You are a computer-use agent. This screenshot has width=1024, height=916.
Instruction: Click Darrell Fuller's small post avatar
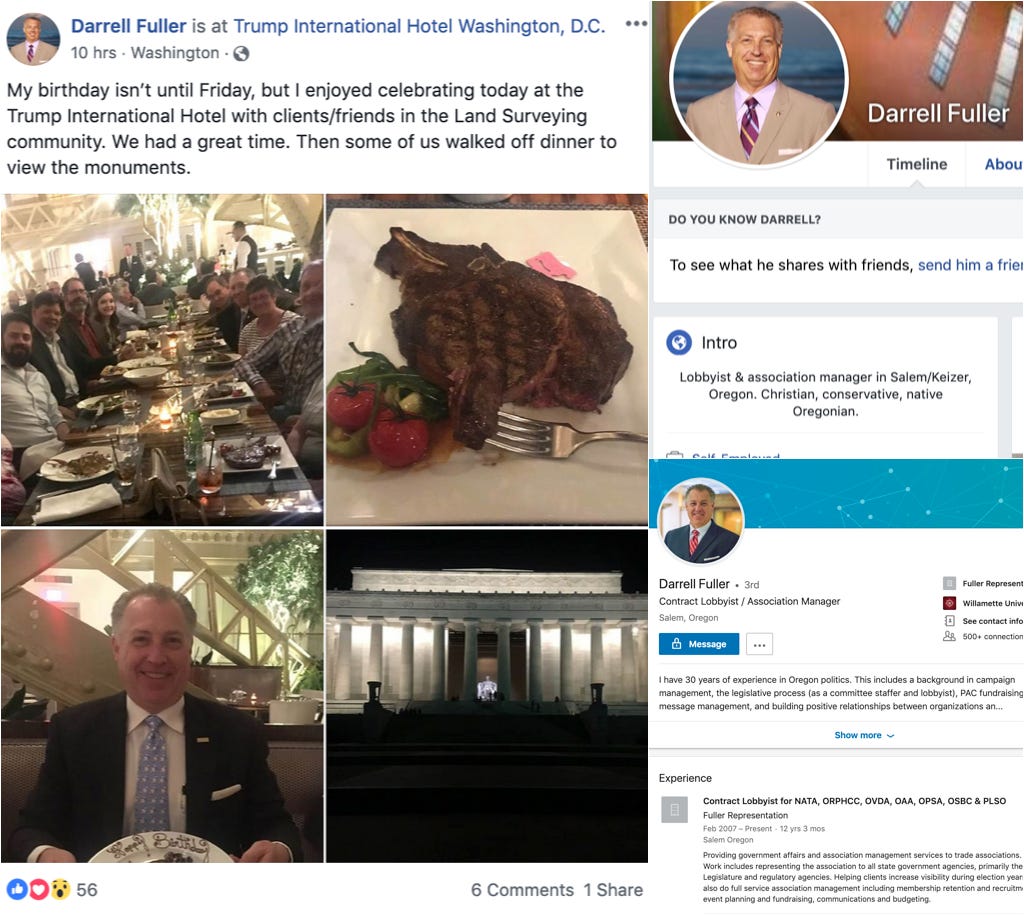point(33,39)
